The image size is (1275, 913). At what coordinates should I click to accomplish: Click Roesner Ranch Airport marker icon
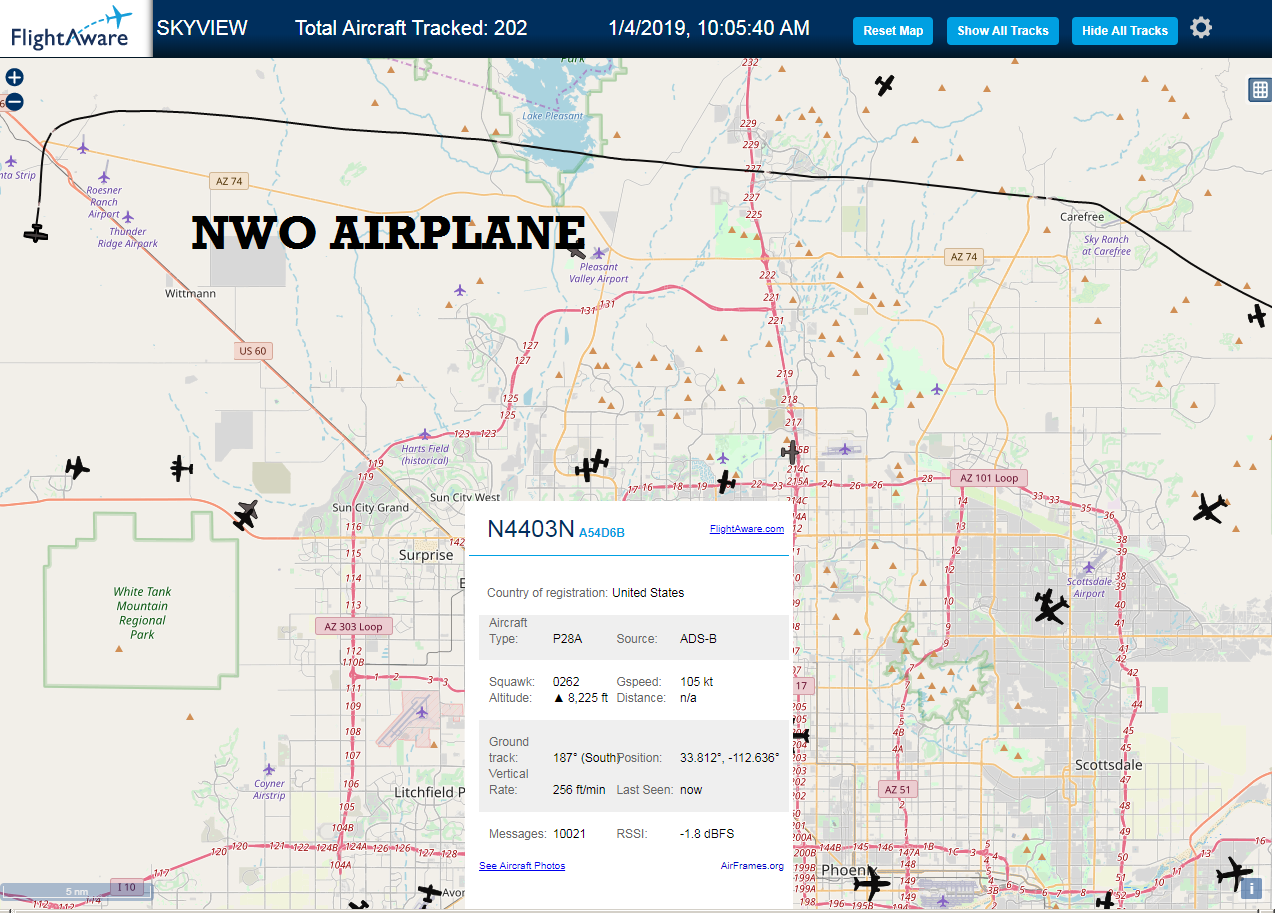(104, 177)
